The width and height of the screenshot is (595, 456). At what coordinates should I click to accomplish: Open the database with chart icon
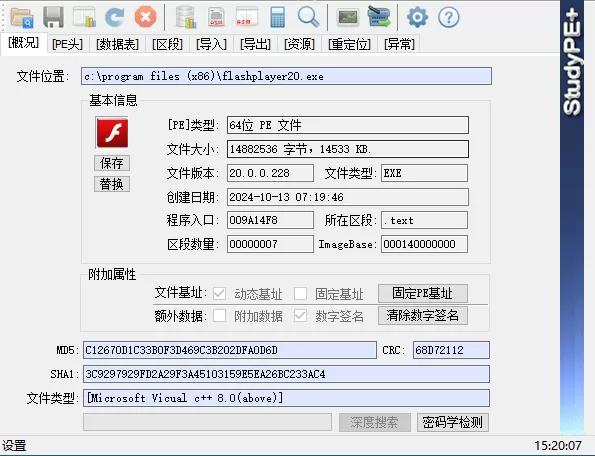[186, 17]
